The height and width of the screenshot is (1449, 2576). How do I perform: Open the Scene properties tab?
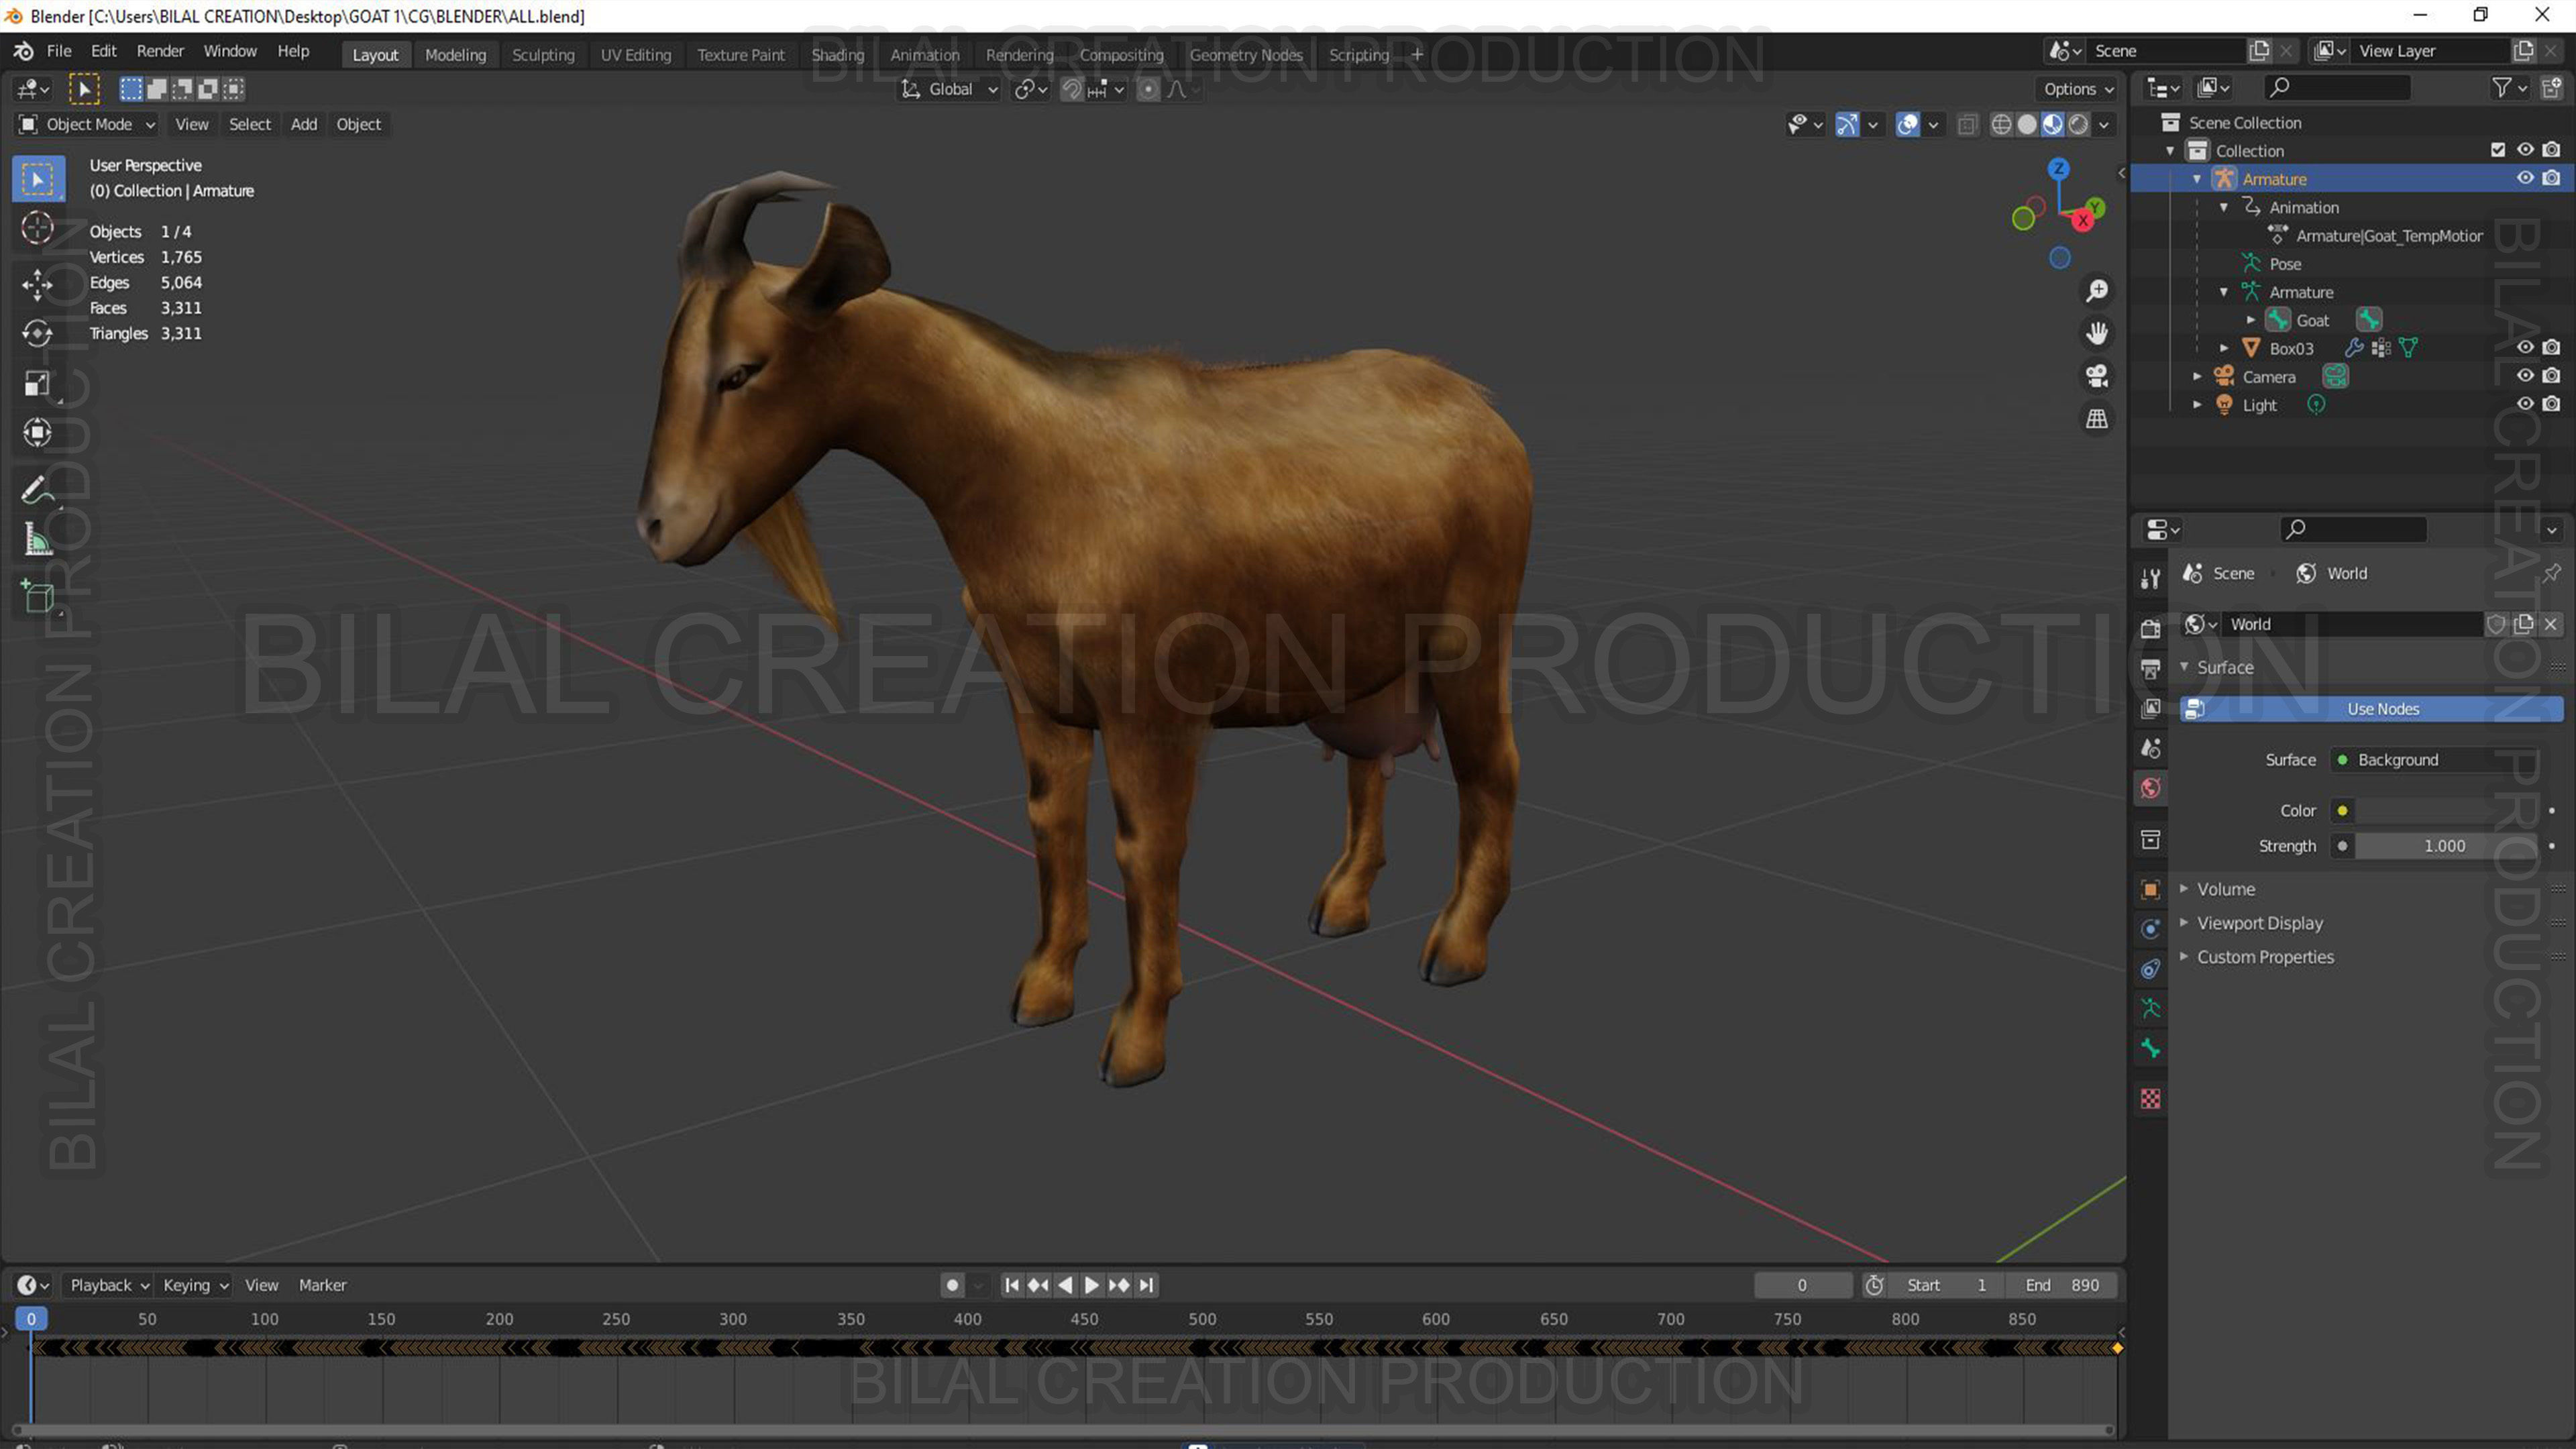[x=2150, y=748]
